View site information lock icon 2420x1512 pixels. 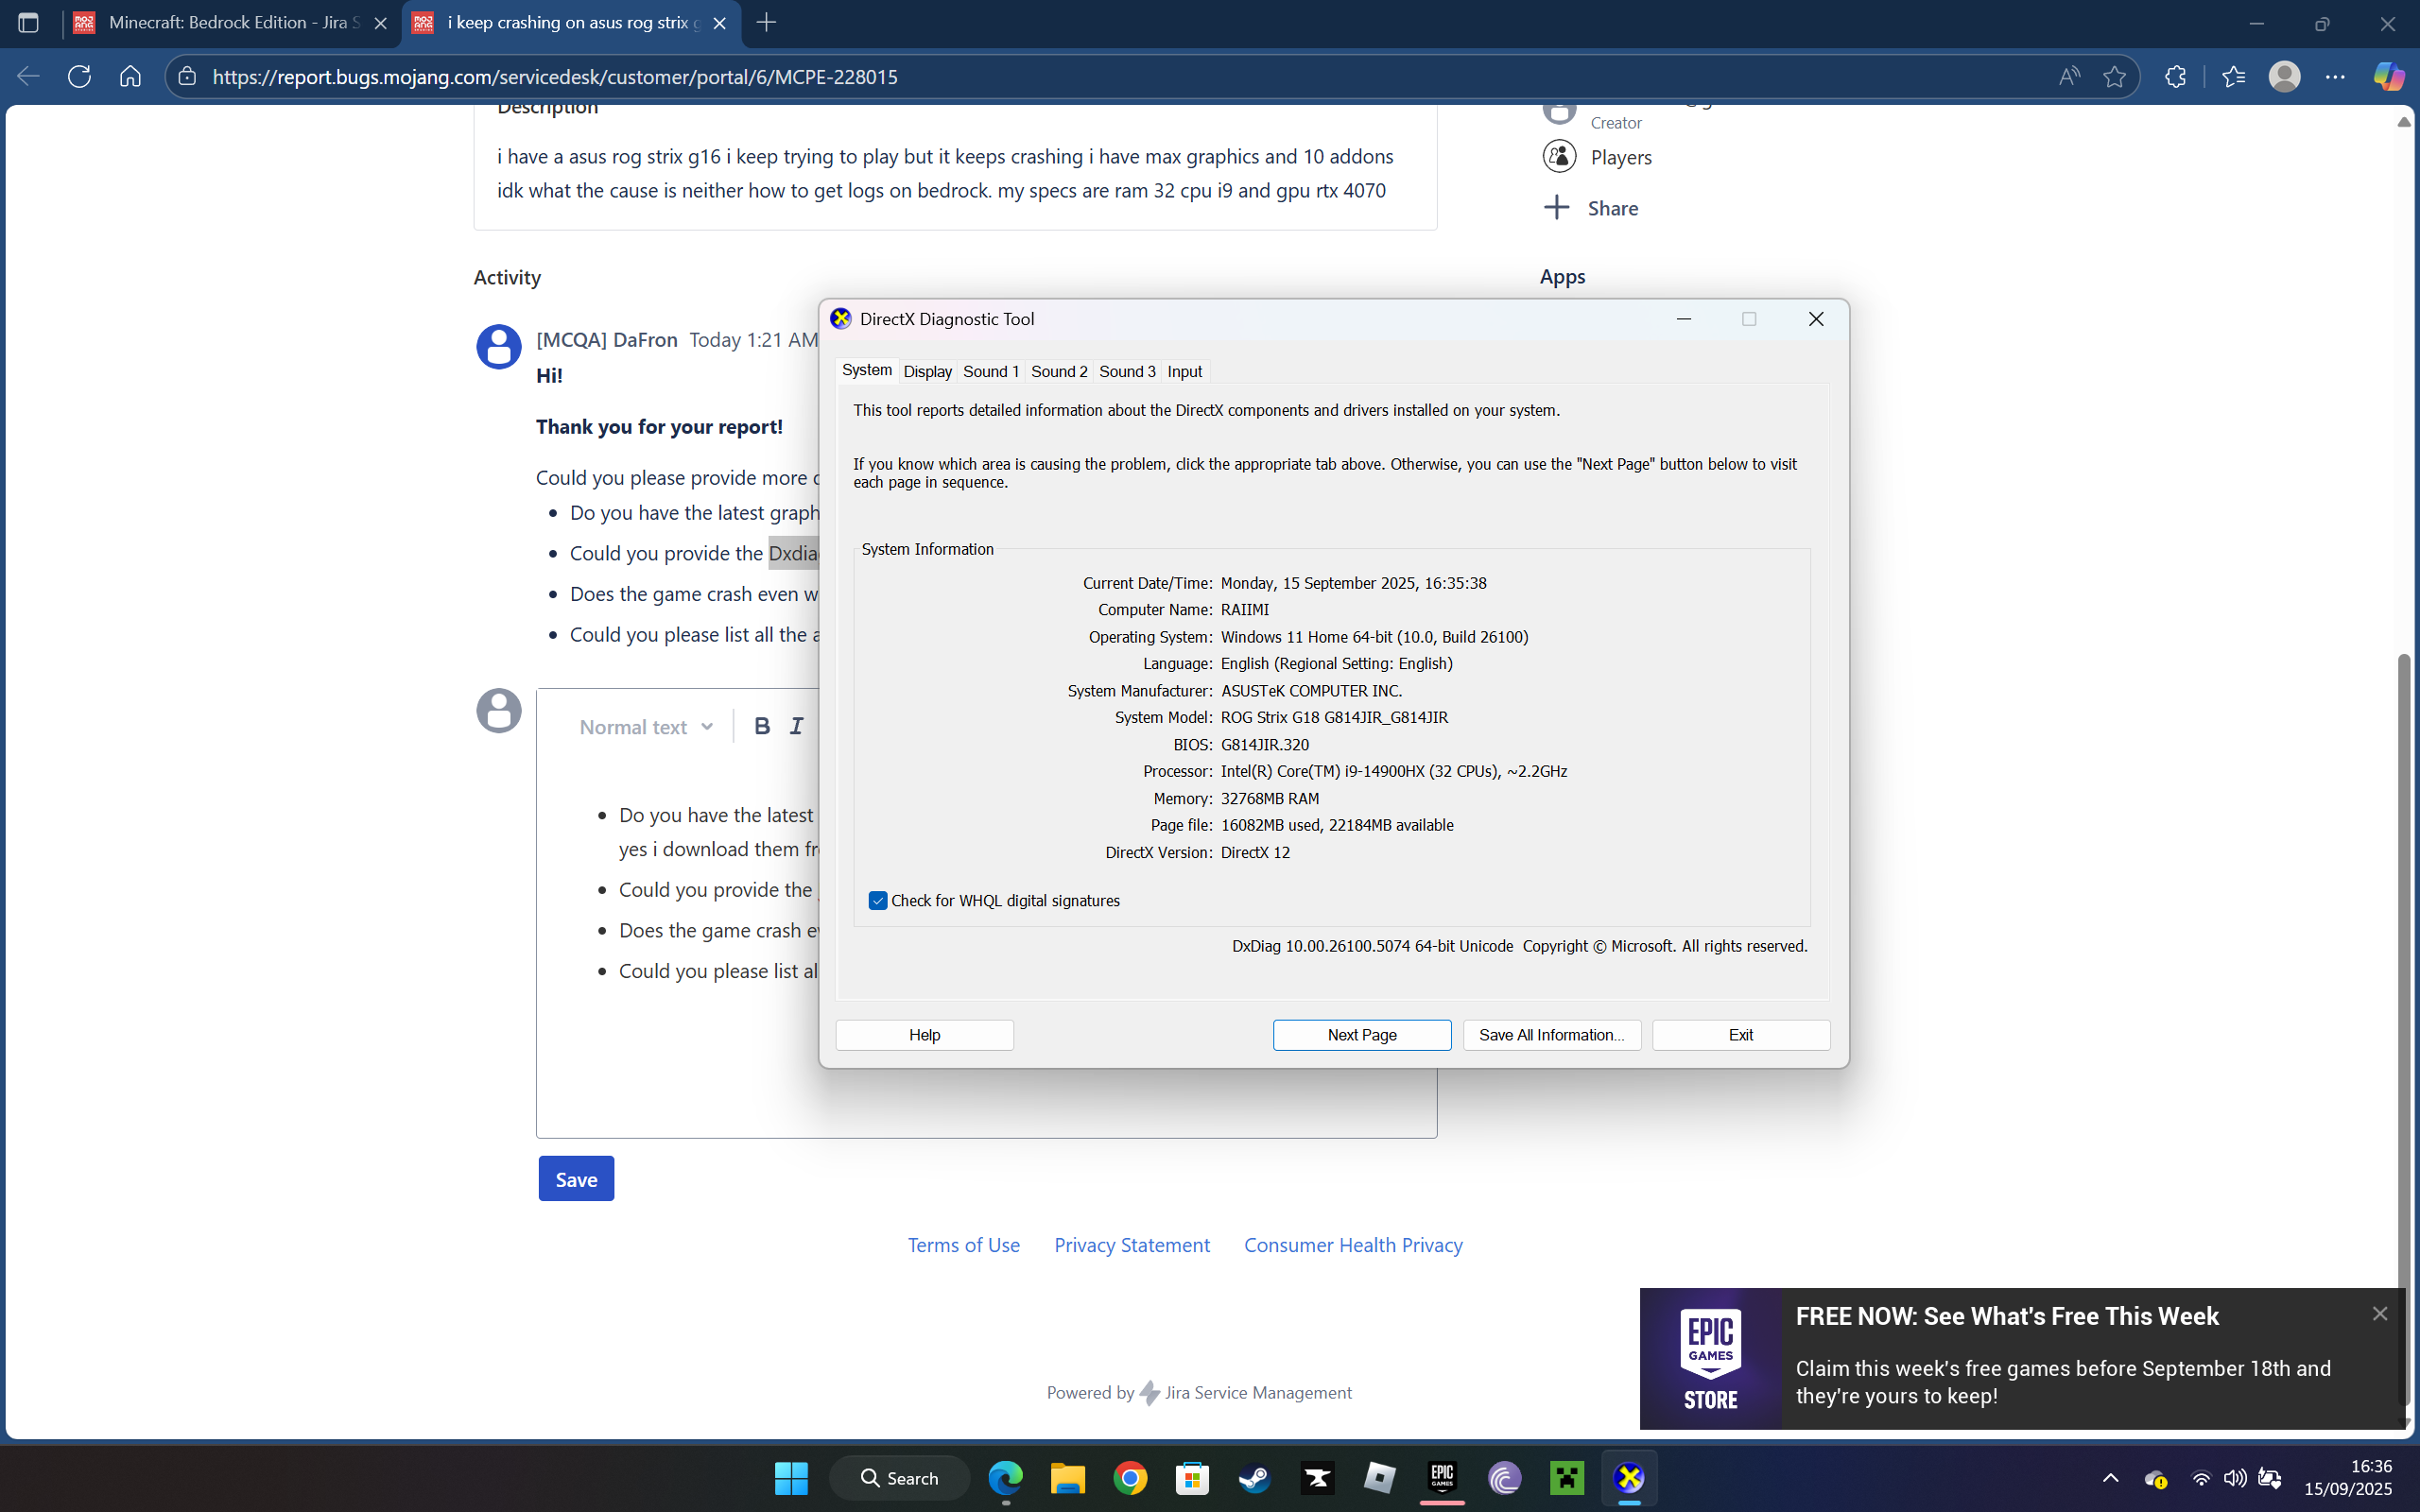tap(187, 77)
